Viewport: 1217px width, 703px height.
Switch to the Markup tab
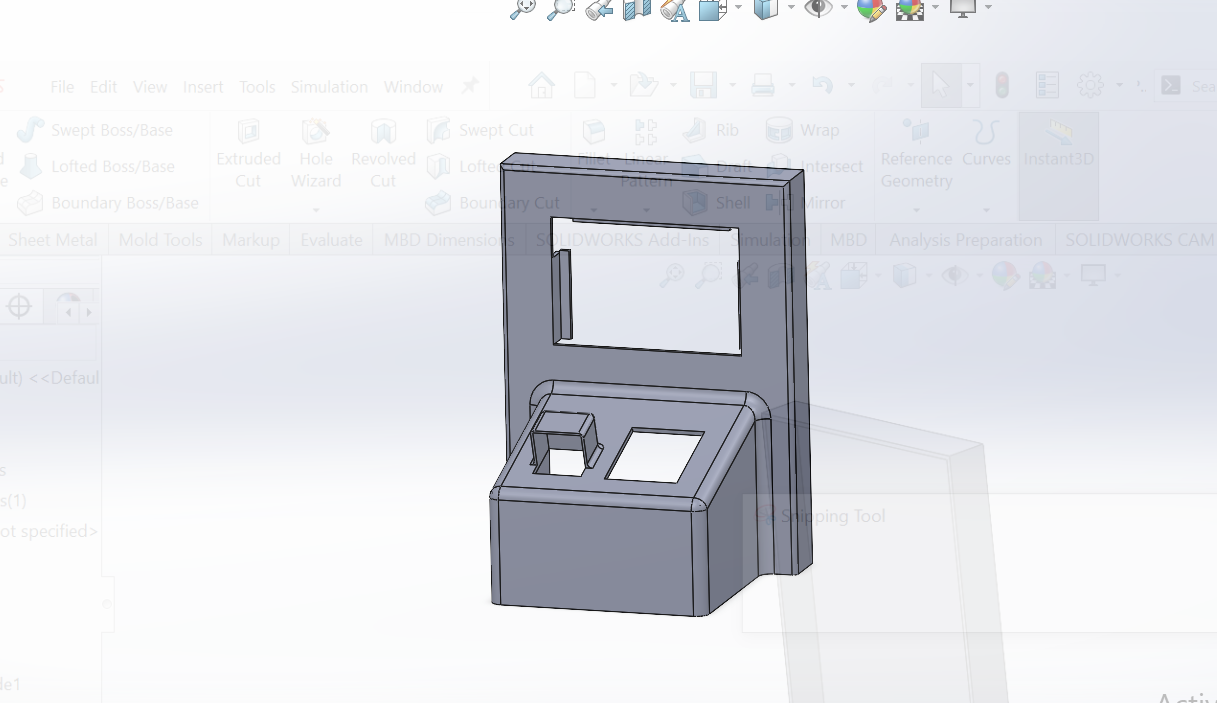[250, 240]
